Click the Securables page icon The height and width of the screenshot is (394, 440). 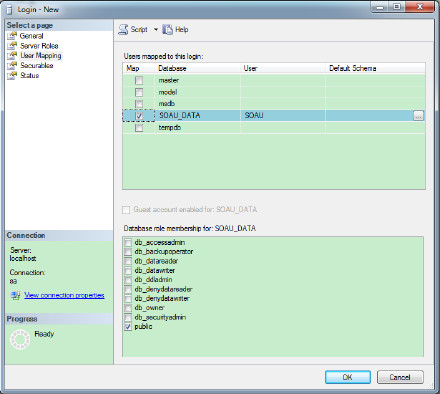pyautogui.click(x=12, y=65)
